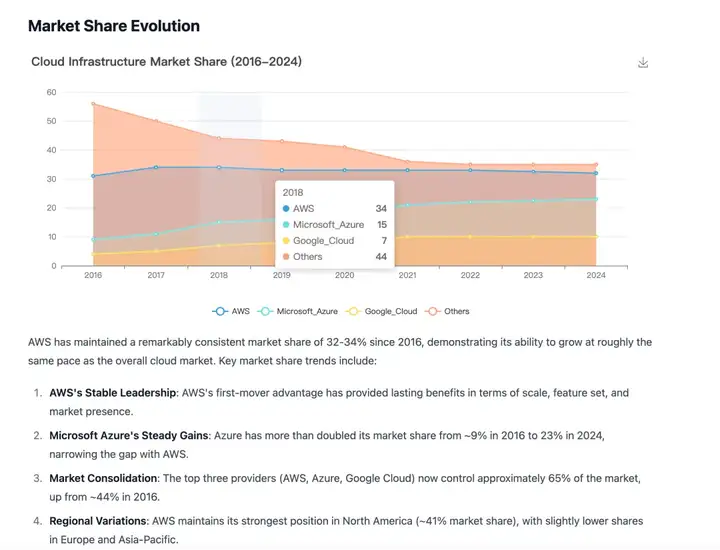Click the 2024 x-axis label
Image resolution: width=720 pixels, height=550 pixels.
pyautogui.click(x=596, y=275)
